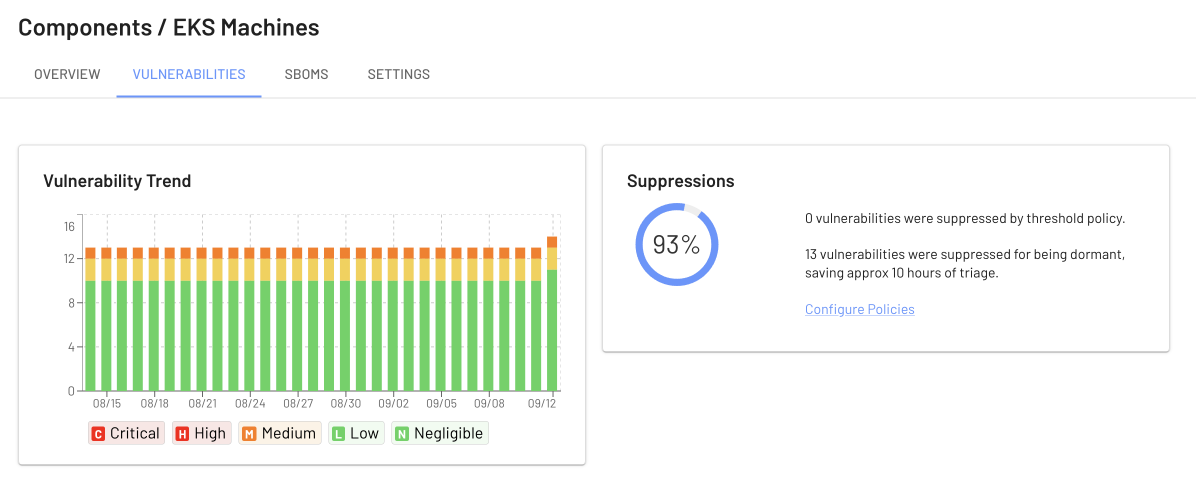Go to the Settings tab
The image size is (1196, 487).
point(399,75)
